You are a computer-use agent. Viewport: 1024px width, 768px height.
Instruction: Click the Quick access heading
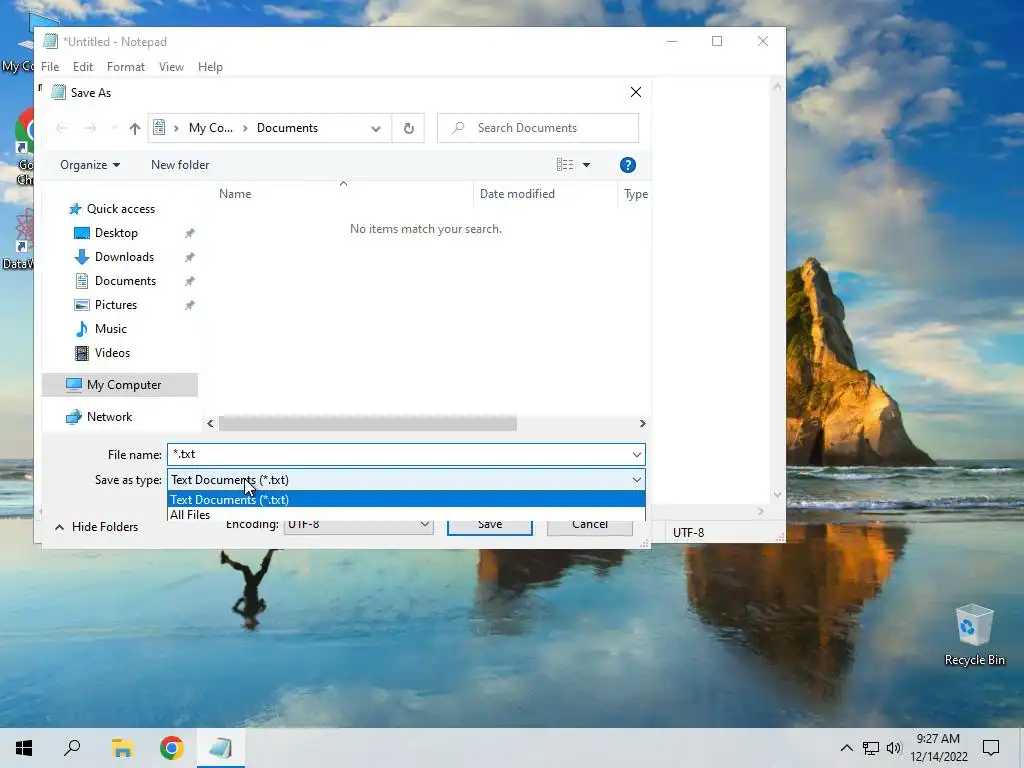[x=121, y=209]
